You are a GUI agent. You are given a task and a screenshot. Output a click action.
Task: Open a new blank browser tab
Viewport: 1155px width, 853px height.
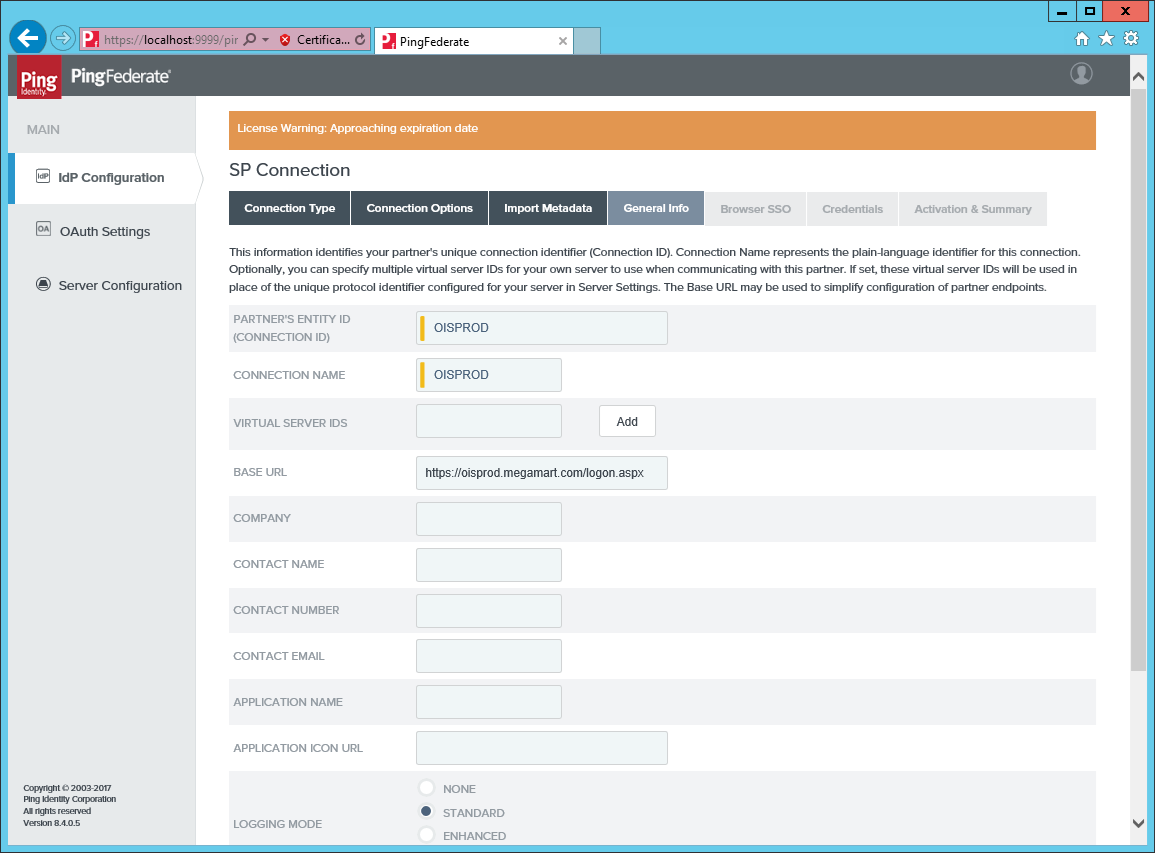pyautogui.click(x=587, y=41)
